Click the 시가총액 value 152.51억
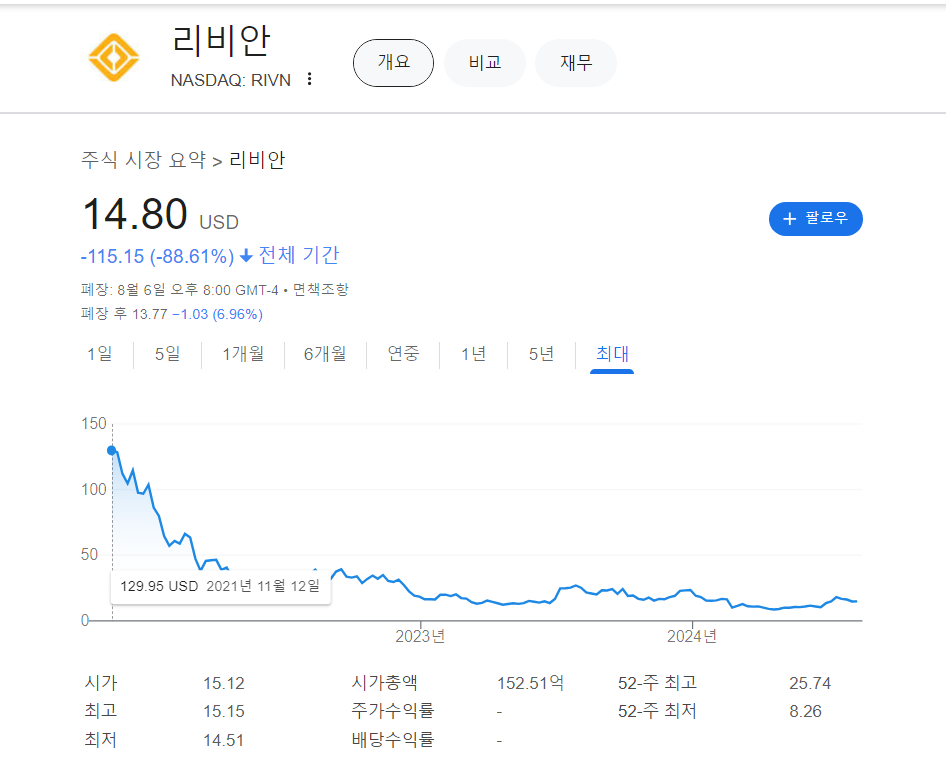The height and width of the screenshot is (759, 946). pos(530,683)
